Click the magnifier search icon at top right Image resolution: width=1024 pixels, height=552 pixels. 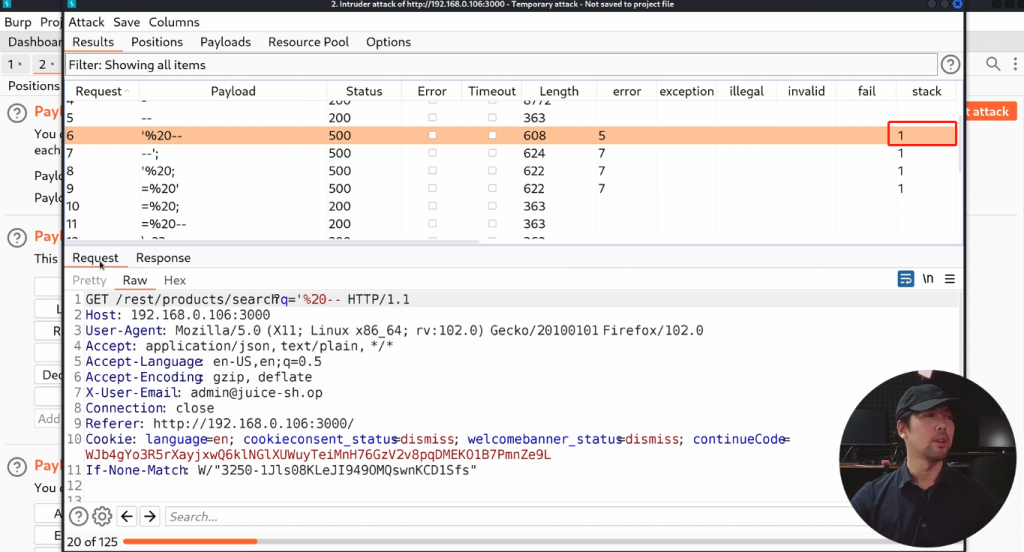point(993,64)
